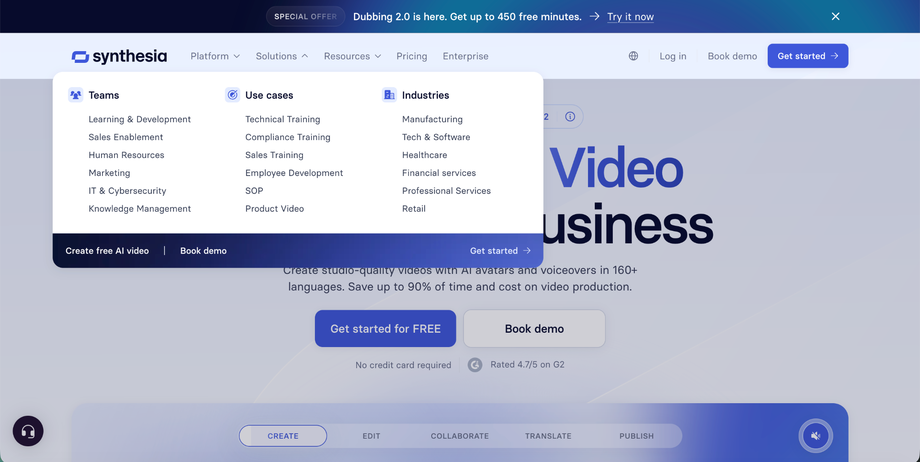Choose Financial services industry
The height and width of the screenshot is (462, 920).
click(439, 173)
